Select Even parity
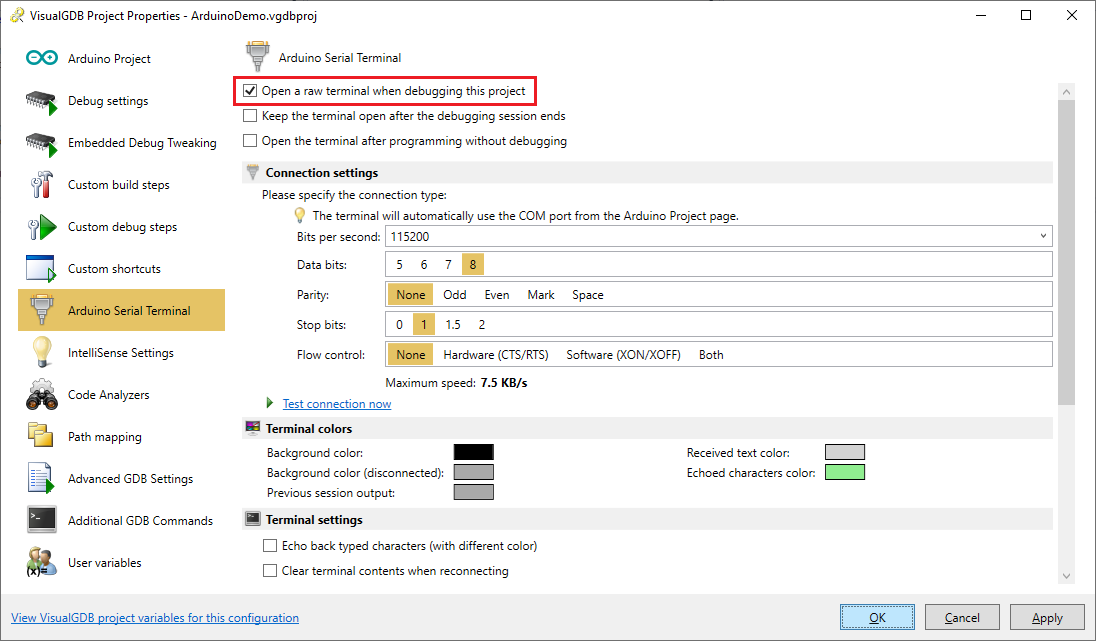 497,295
